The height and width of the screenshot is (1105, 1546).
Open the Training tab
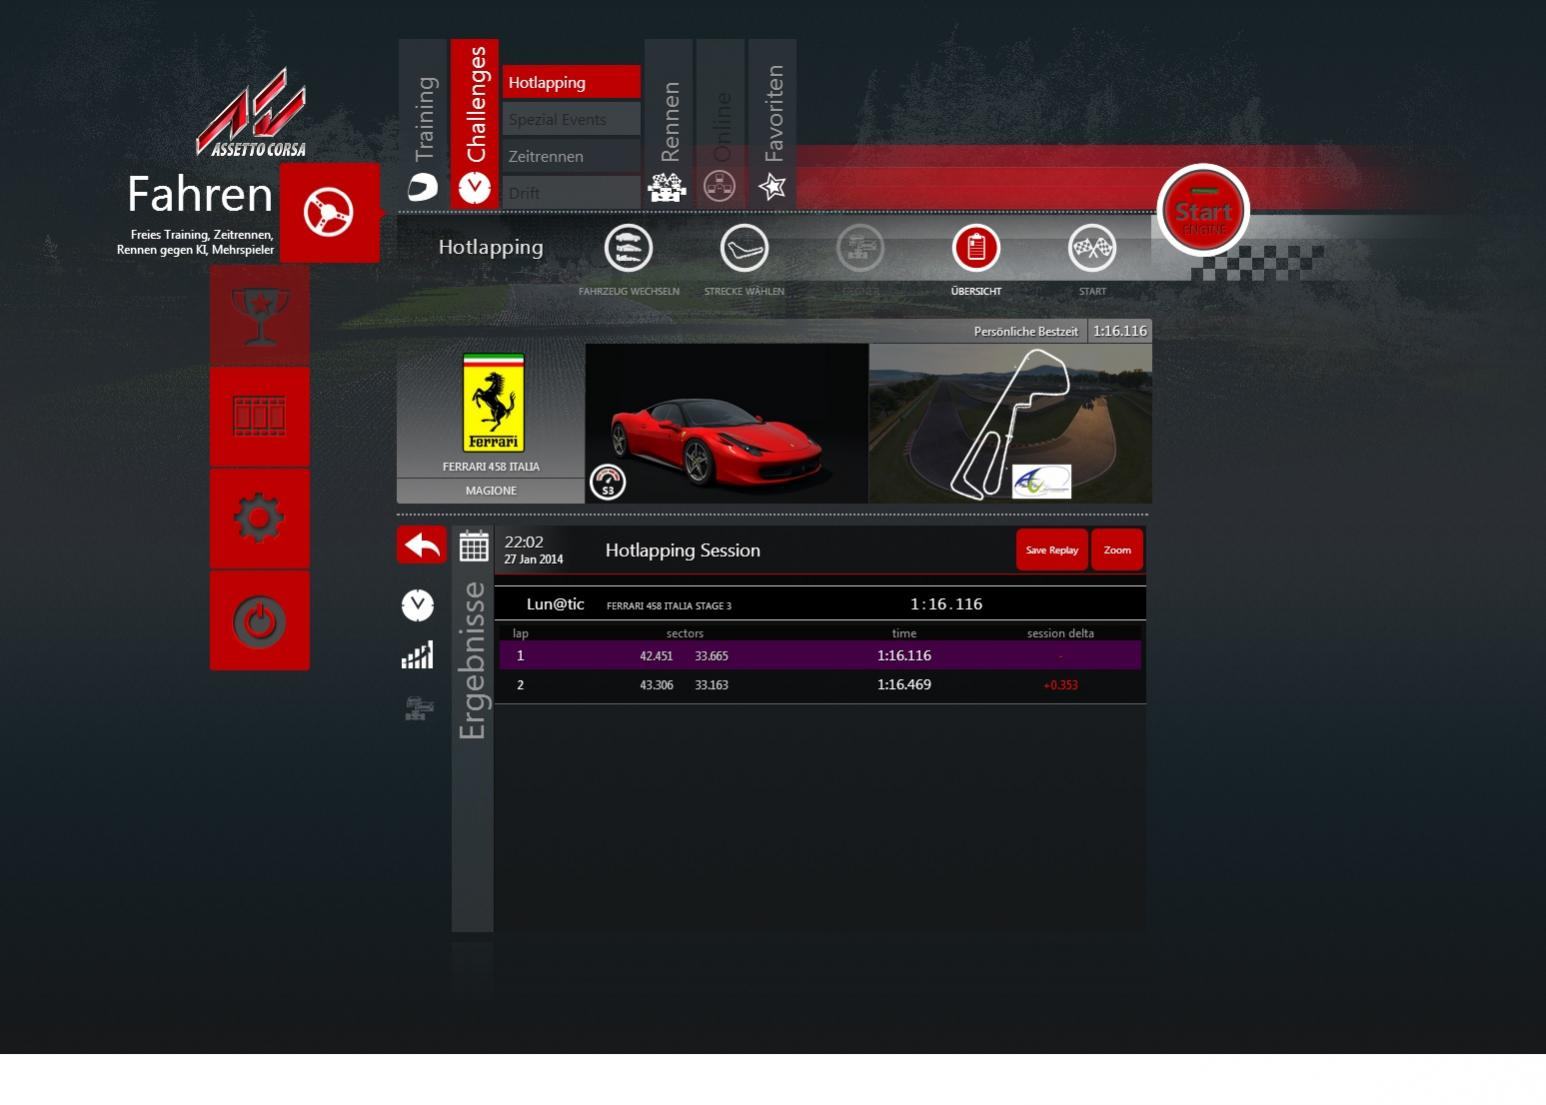(x=423, y=124)
